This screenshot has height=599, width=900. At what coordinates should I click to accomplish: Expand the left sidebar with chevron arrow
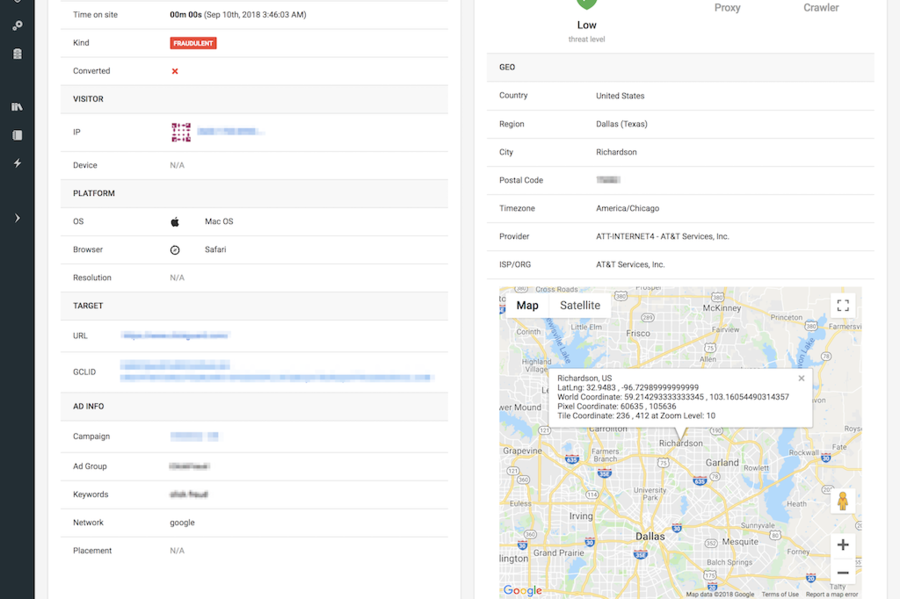point(17,218)
